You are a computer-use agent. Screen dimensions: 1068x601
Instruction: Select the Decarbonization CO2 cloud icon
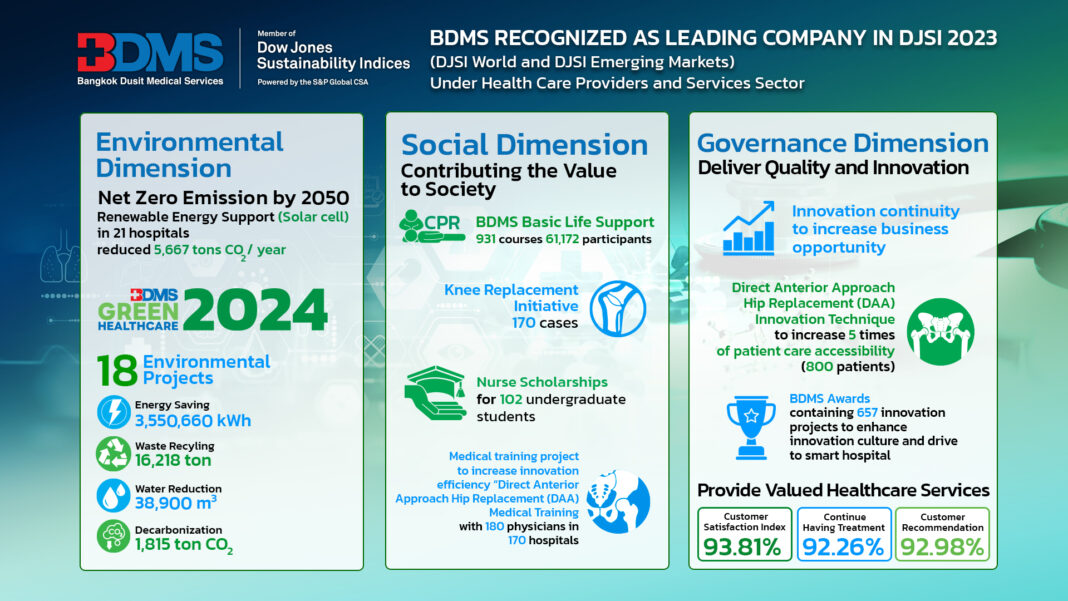113,537
